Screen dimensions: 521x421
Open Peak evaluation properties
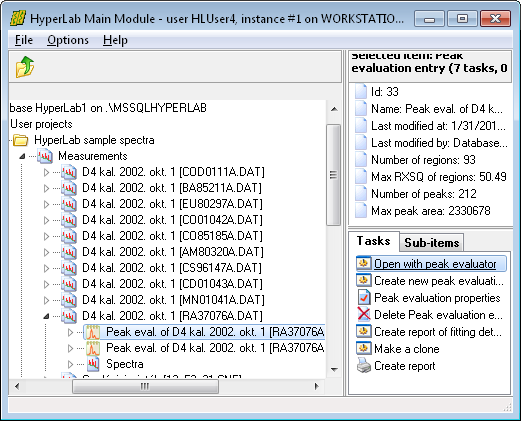click(x=437, y=298)
